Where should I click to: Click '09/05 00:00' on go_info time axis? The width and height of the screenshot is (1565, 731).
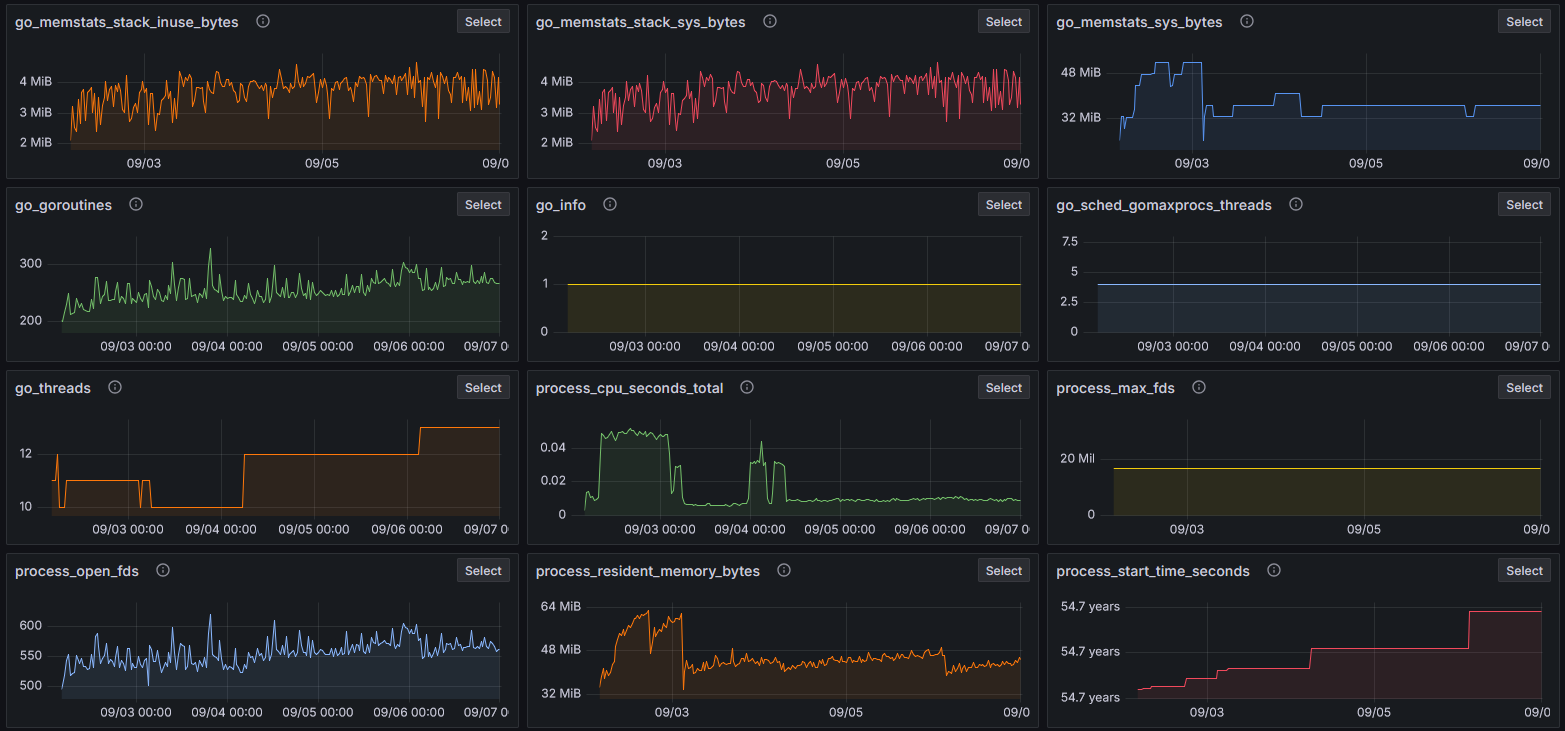coord(832,346)
